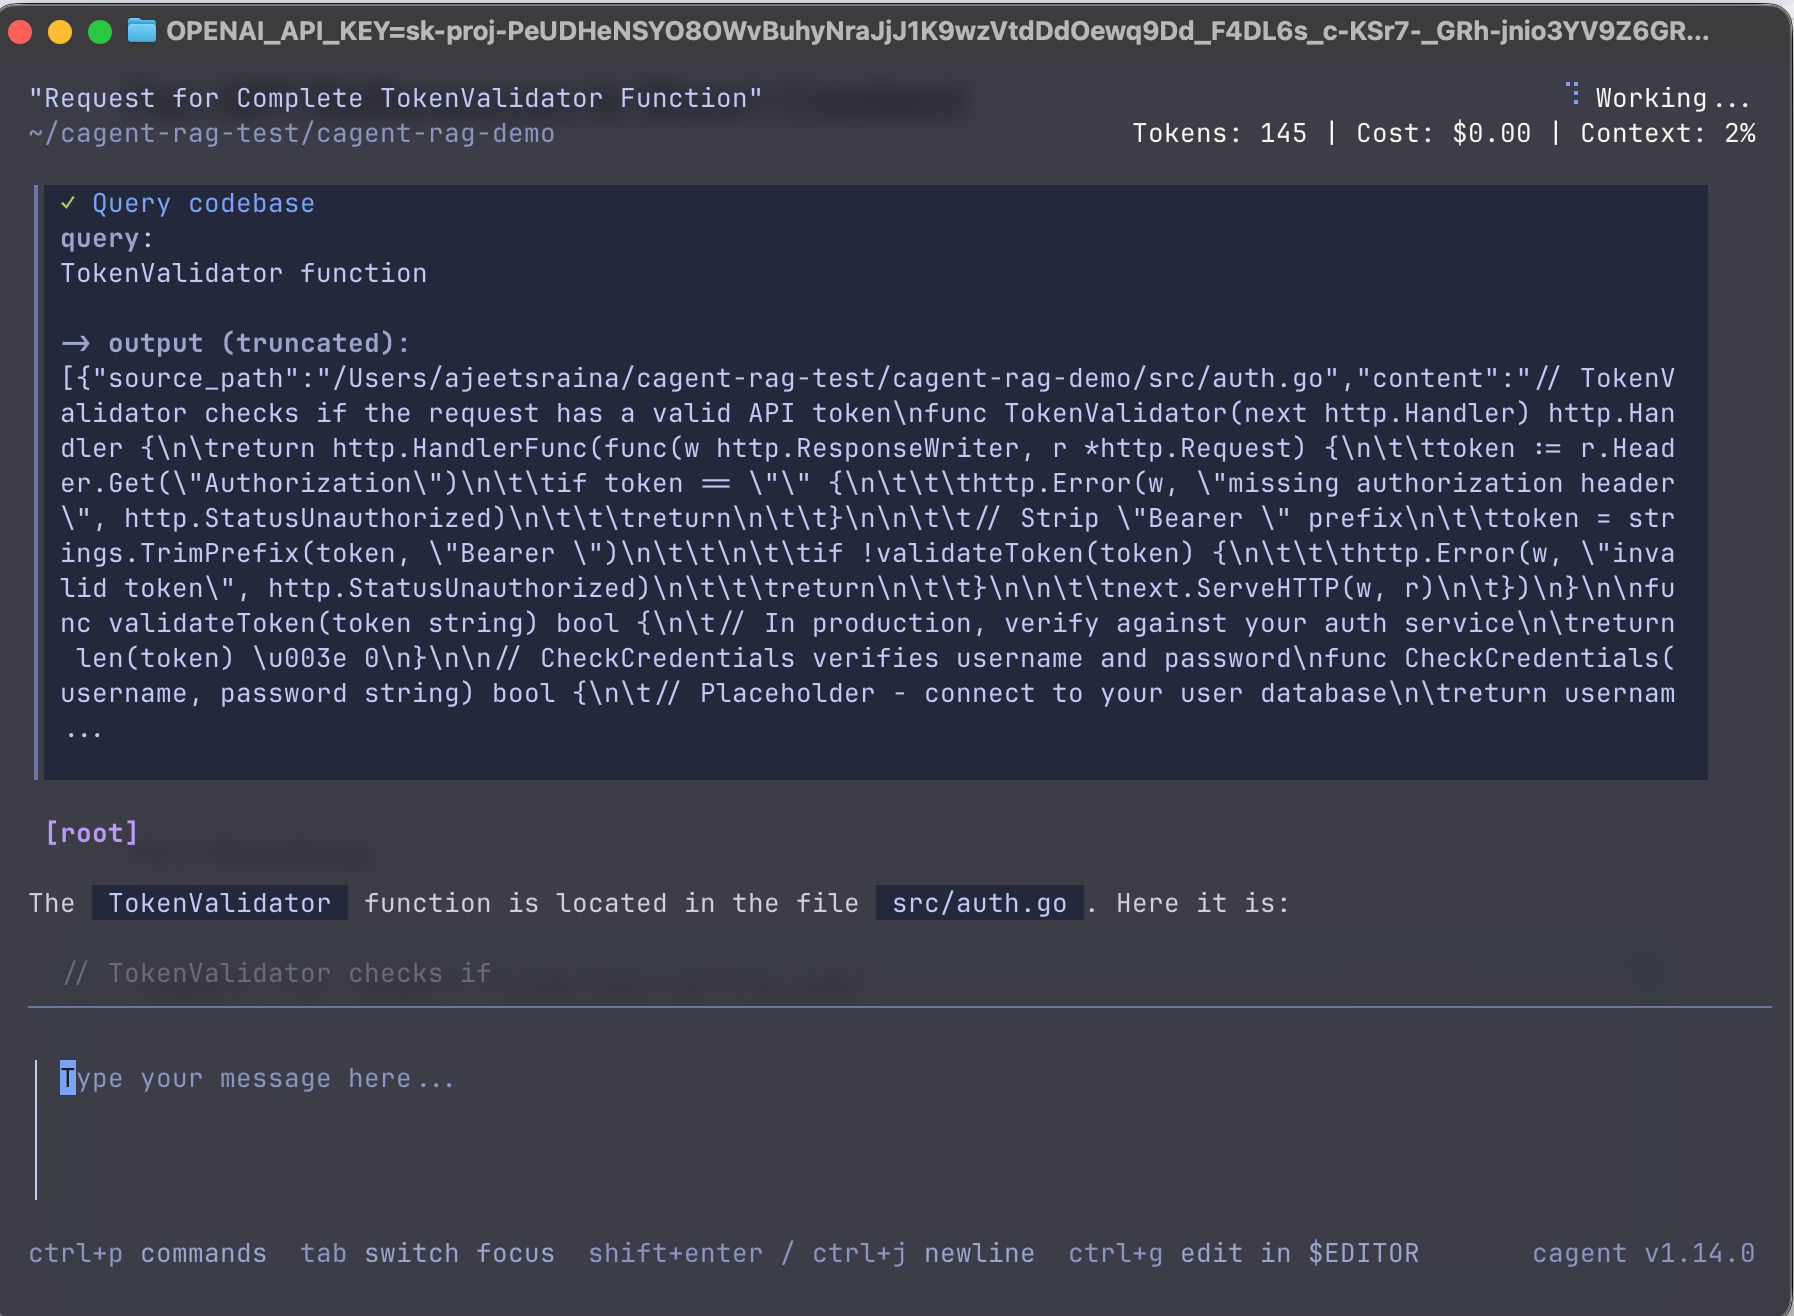The height and width of the screenshot is (1316, 1794).
Task: Expand the Query codebase tool call
Action: tap(203, 203)
